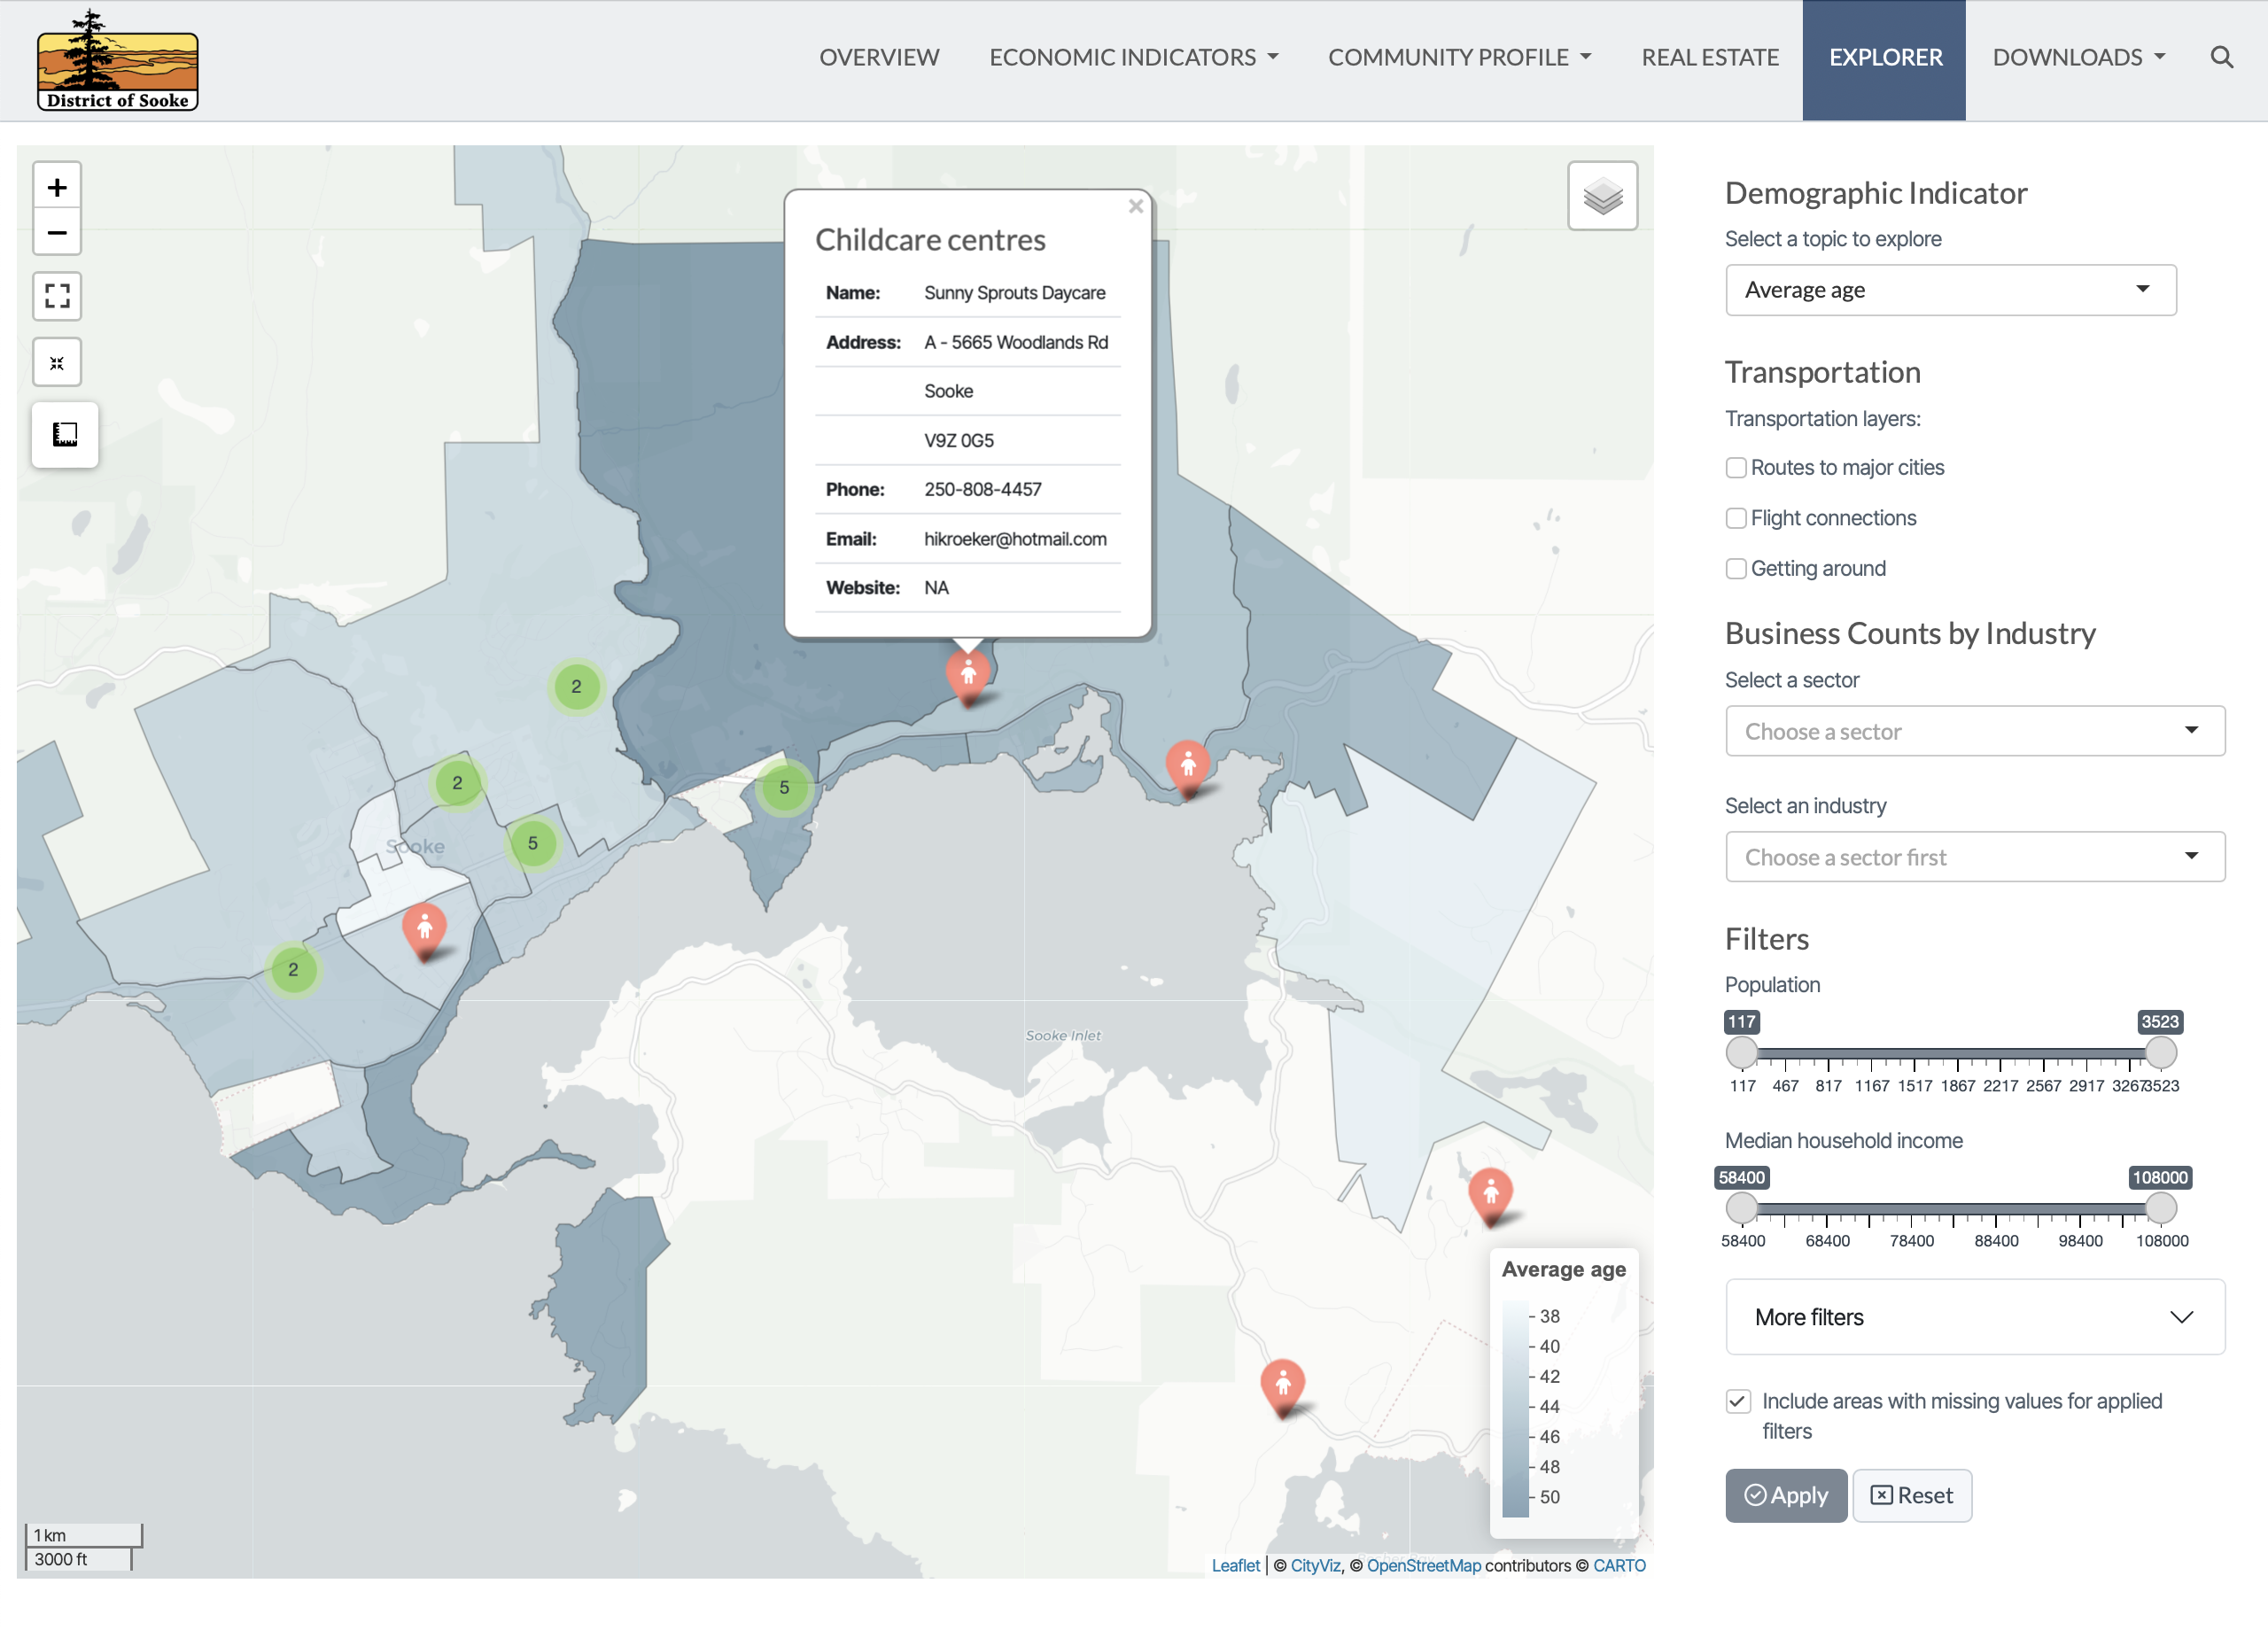Screen dimensions: 2268x1630
Task: Enable Routes to major cities layer
Action: click(x=1736, y=468)
